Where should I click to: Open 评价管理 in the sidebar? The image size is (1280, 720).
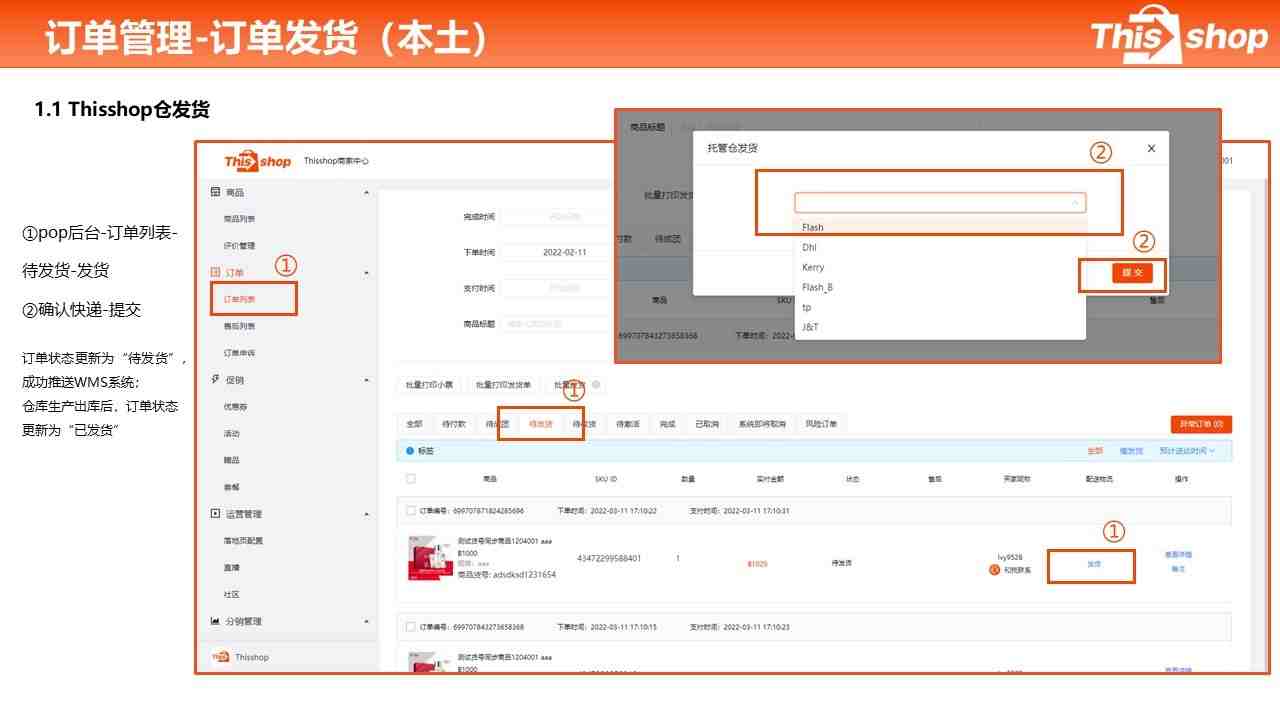click(239, 246)
